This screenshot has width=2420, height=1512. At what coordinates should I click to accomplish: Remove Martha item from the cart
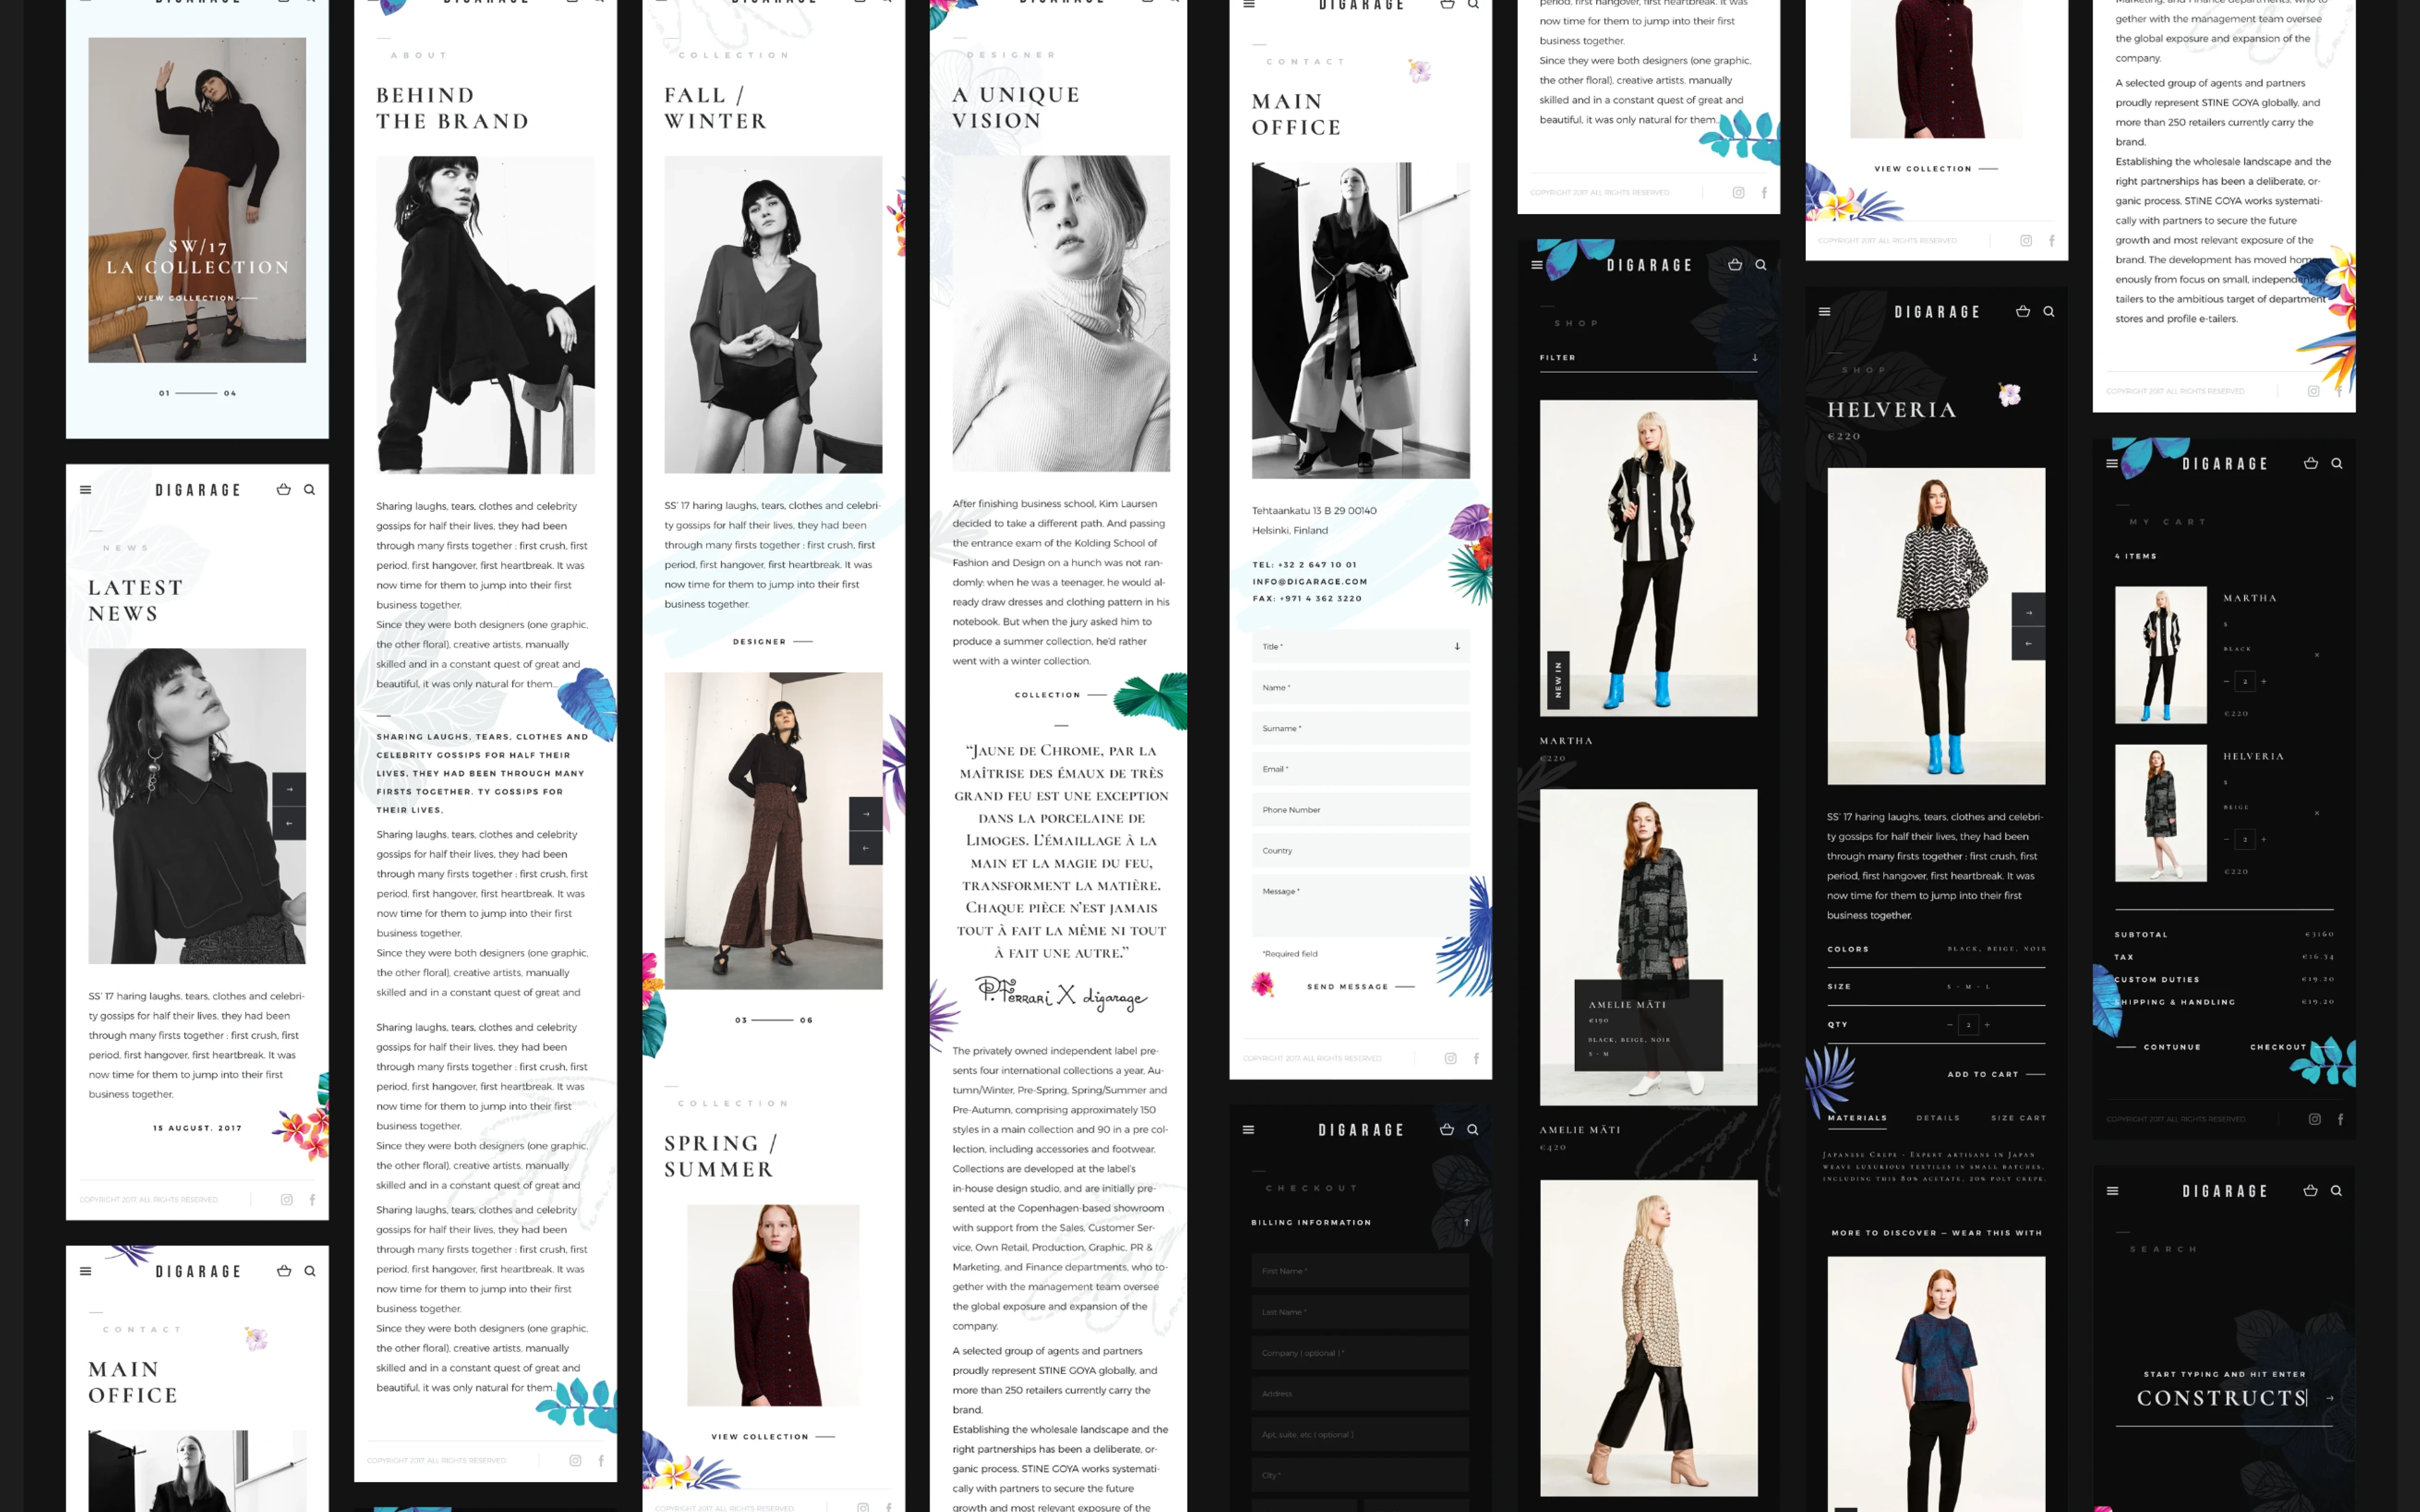point(2317,655)
